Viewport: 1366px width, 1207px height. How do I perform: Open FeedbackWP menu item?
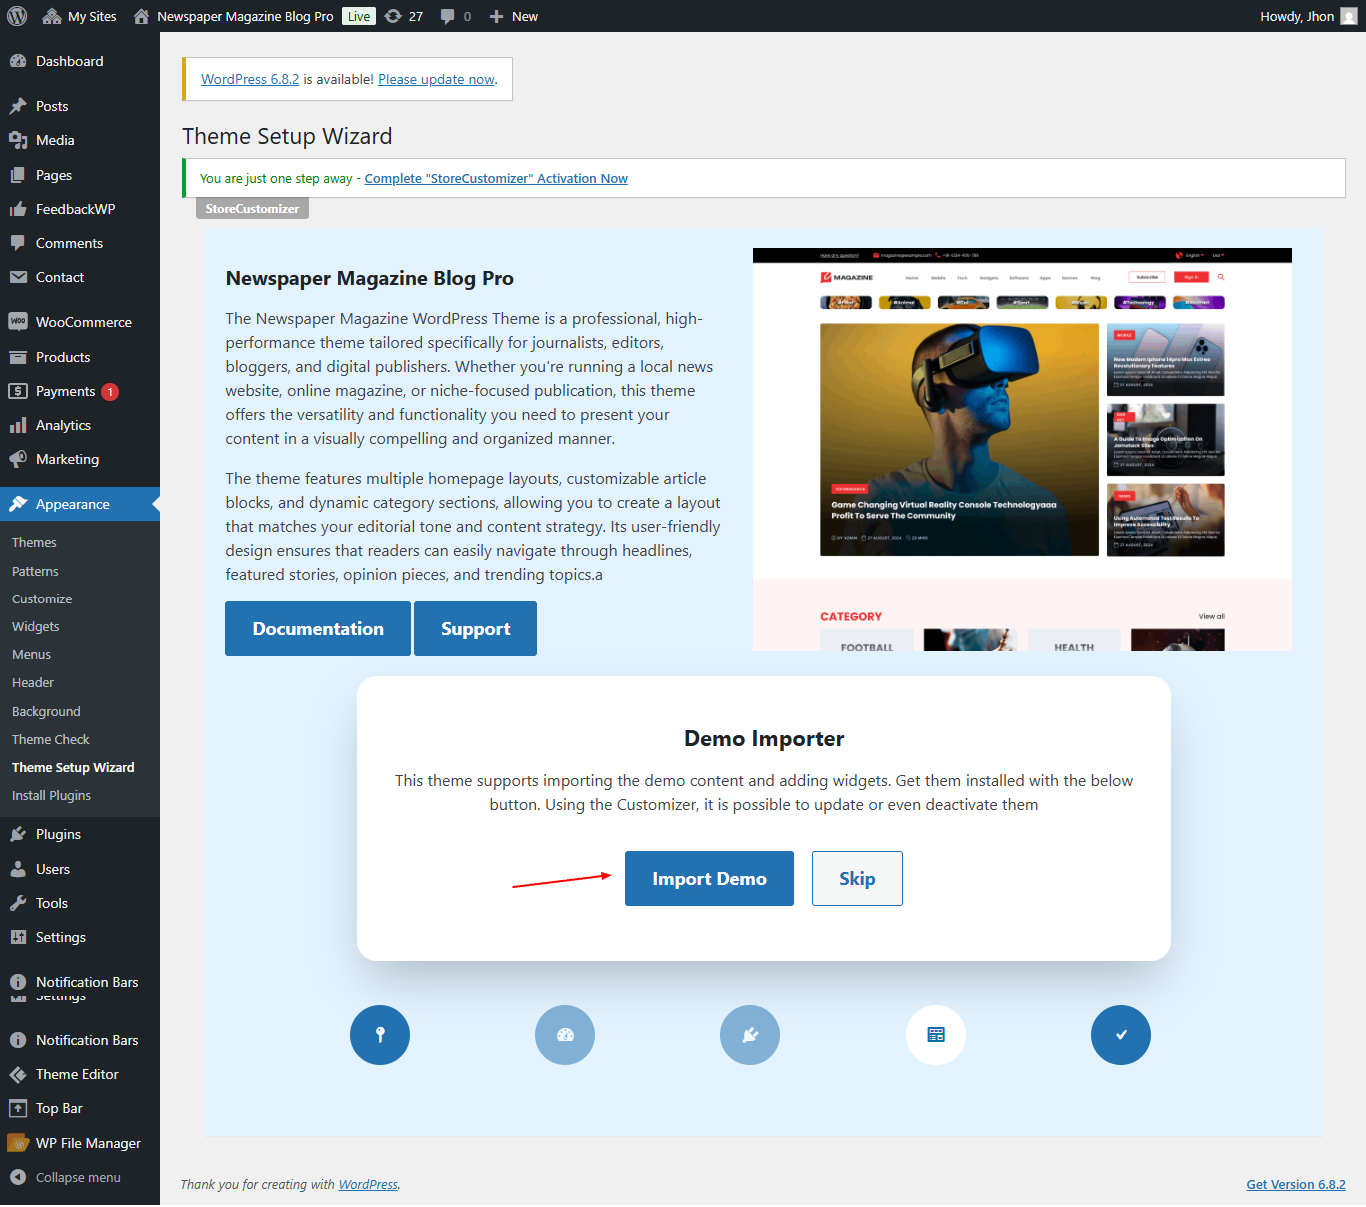click(x=80, y=209)
